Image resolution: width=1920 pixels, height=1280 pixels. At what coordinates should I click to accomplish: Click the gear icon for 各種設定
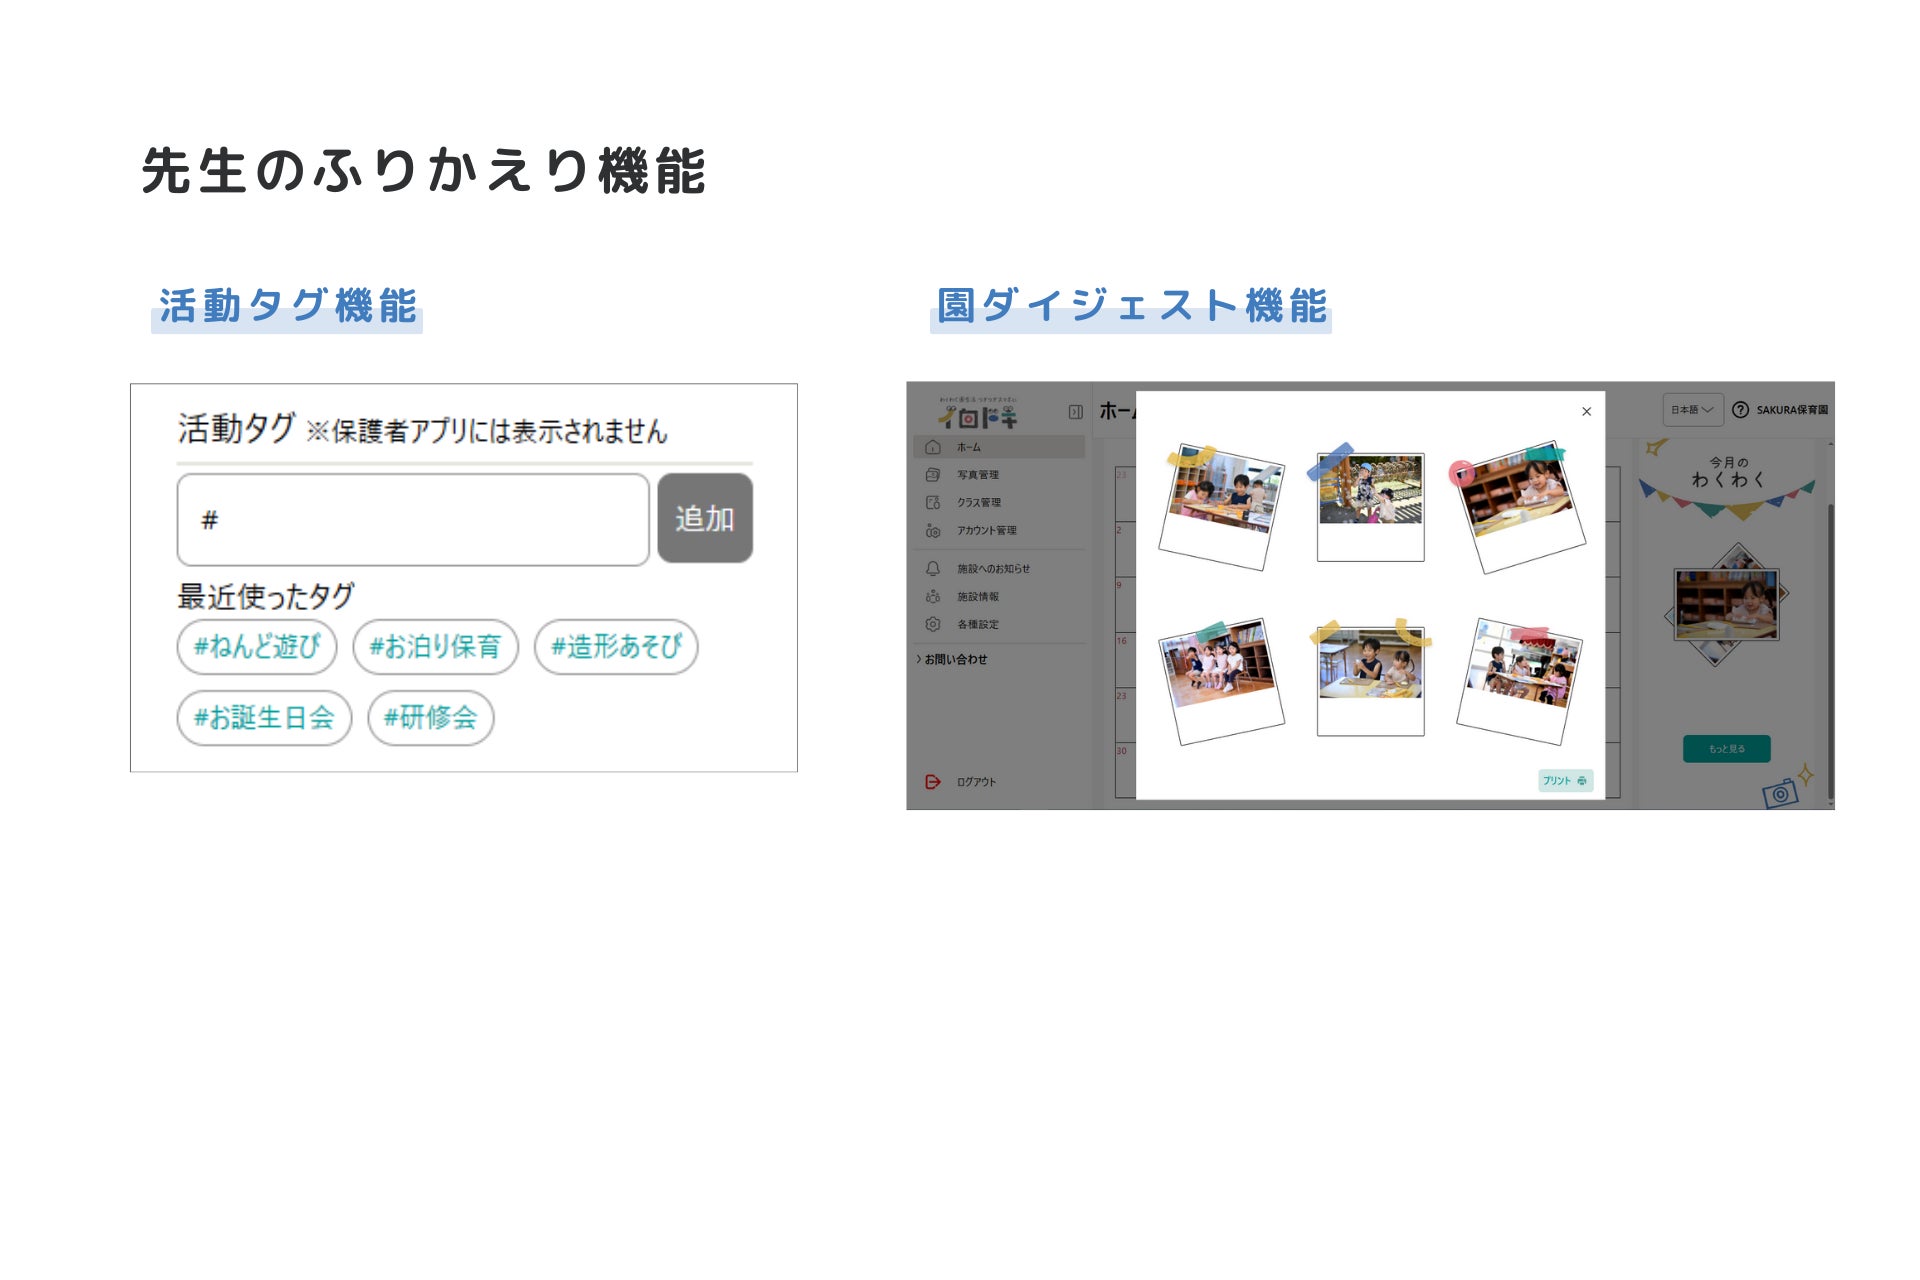click(932, 624)
